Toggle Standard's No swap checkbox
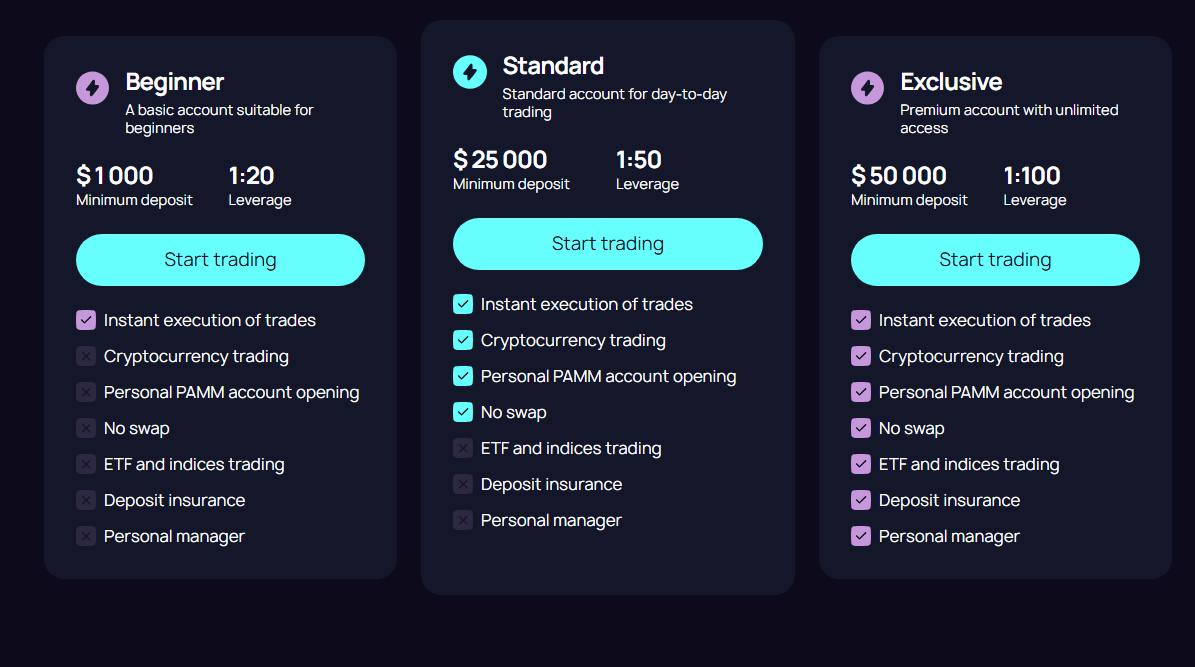This screenshot has height=667, width=1195. pyautogui.click(x=463, y=412)
